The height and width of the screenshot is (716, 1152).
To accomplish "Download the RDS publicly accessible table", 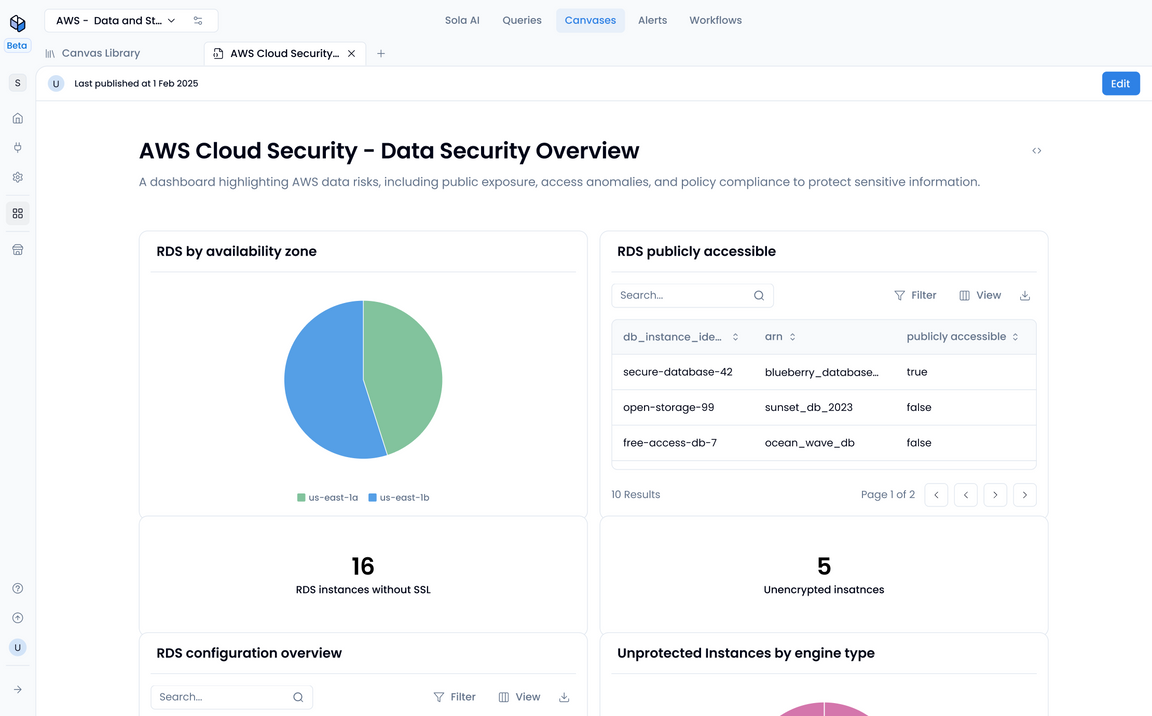I will (1025, 295).
